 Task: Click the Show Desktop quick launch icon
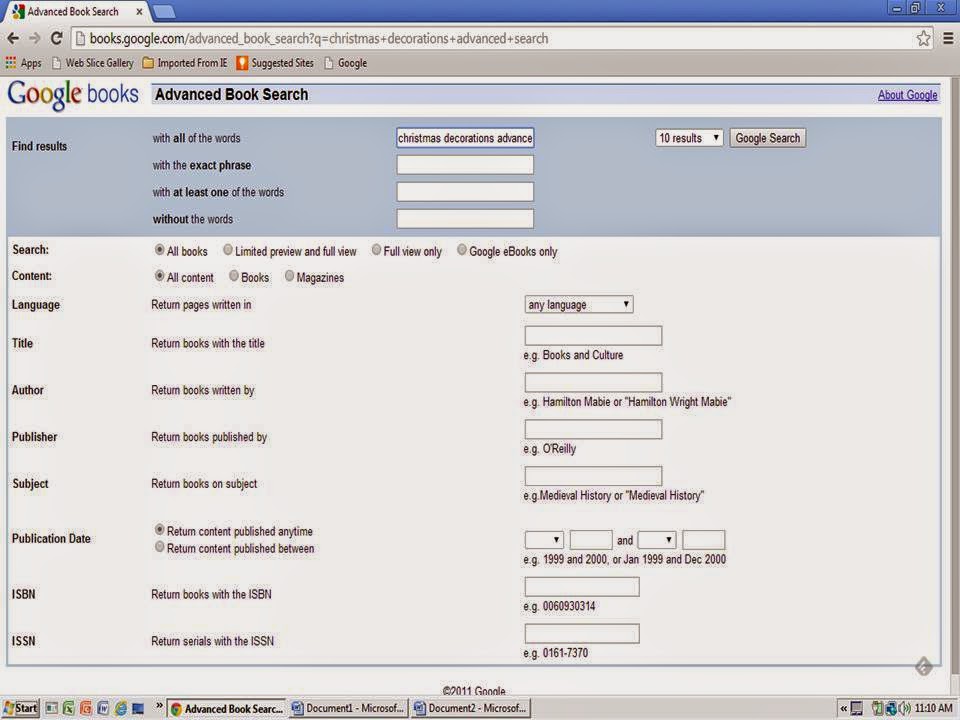tap(138, 708)
